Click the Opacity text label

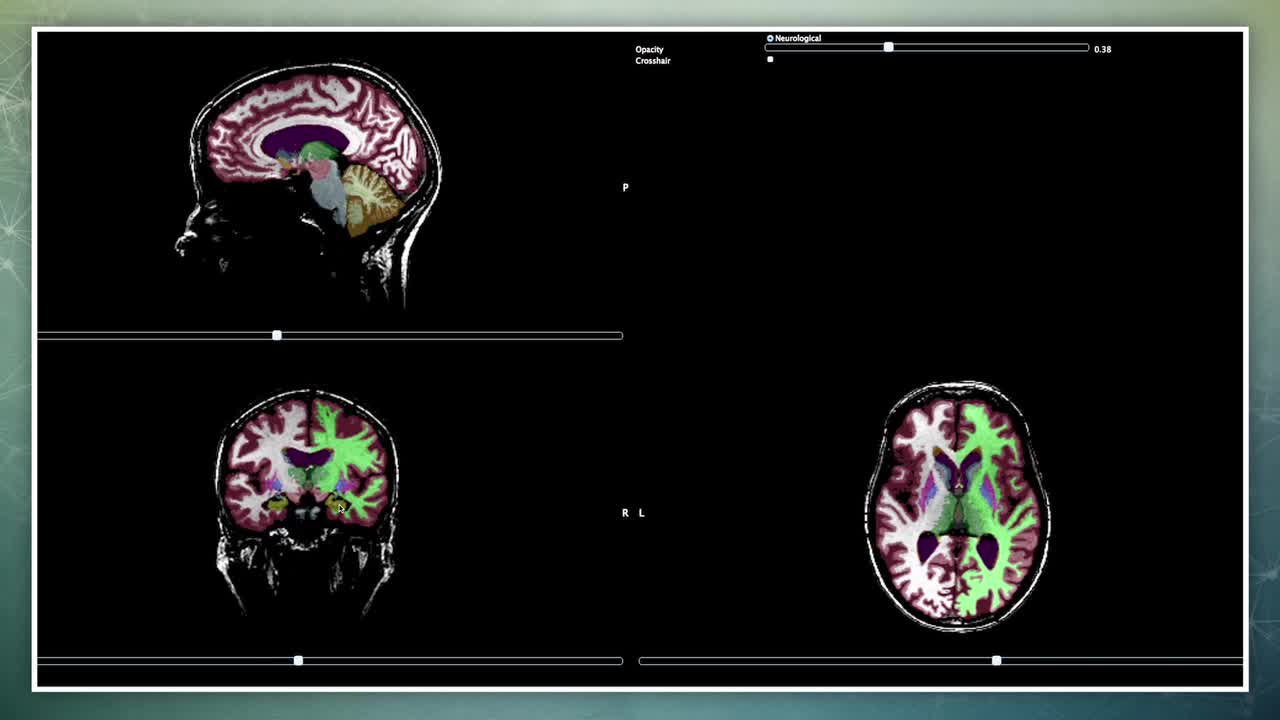pyautogui.click(x=649, y=49)
